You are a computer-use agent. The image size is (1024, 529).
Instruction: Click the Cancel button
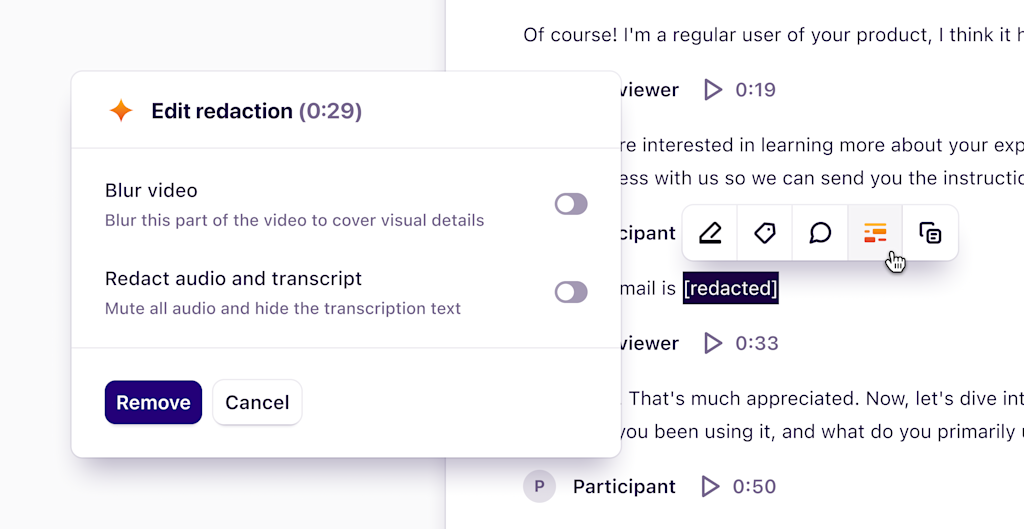pos(257,402)
